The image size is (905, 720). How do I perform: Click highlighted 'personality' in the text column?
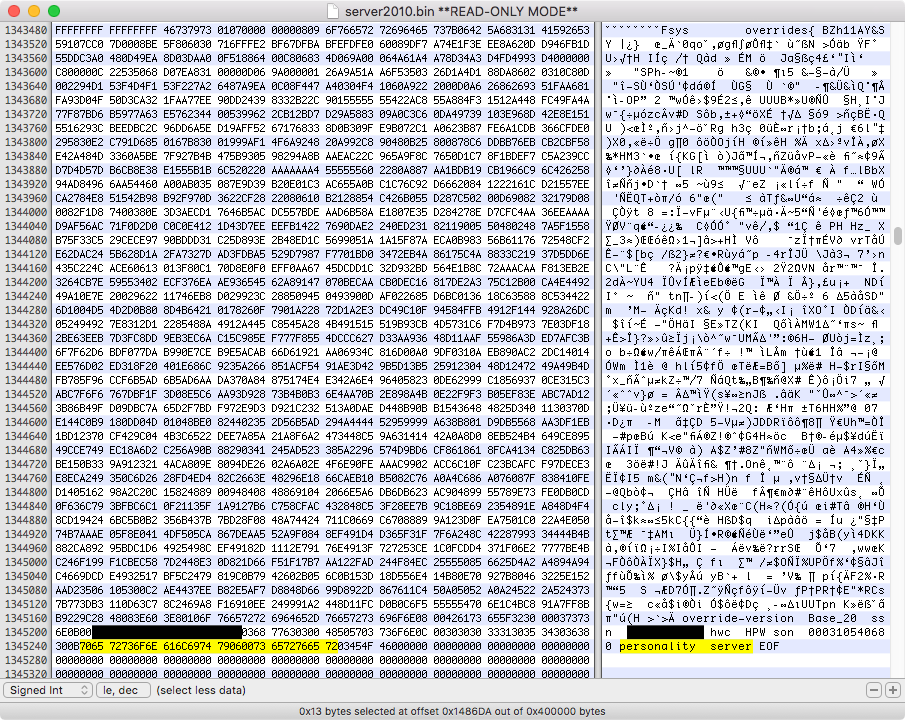pyautogui.click(x=657, y=646)
